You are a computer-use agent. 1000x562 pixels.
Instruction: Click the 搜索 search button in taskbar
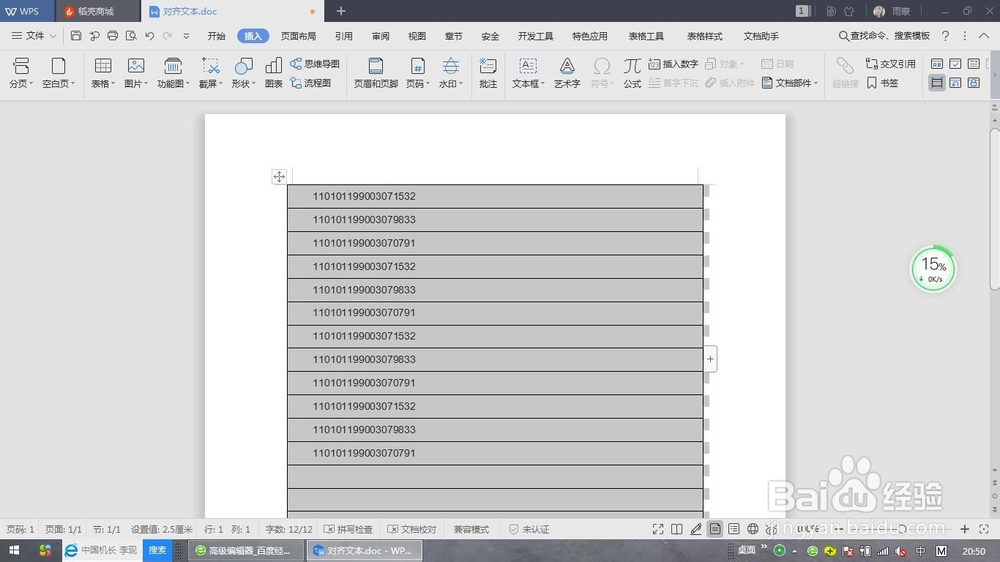point(158,551)
